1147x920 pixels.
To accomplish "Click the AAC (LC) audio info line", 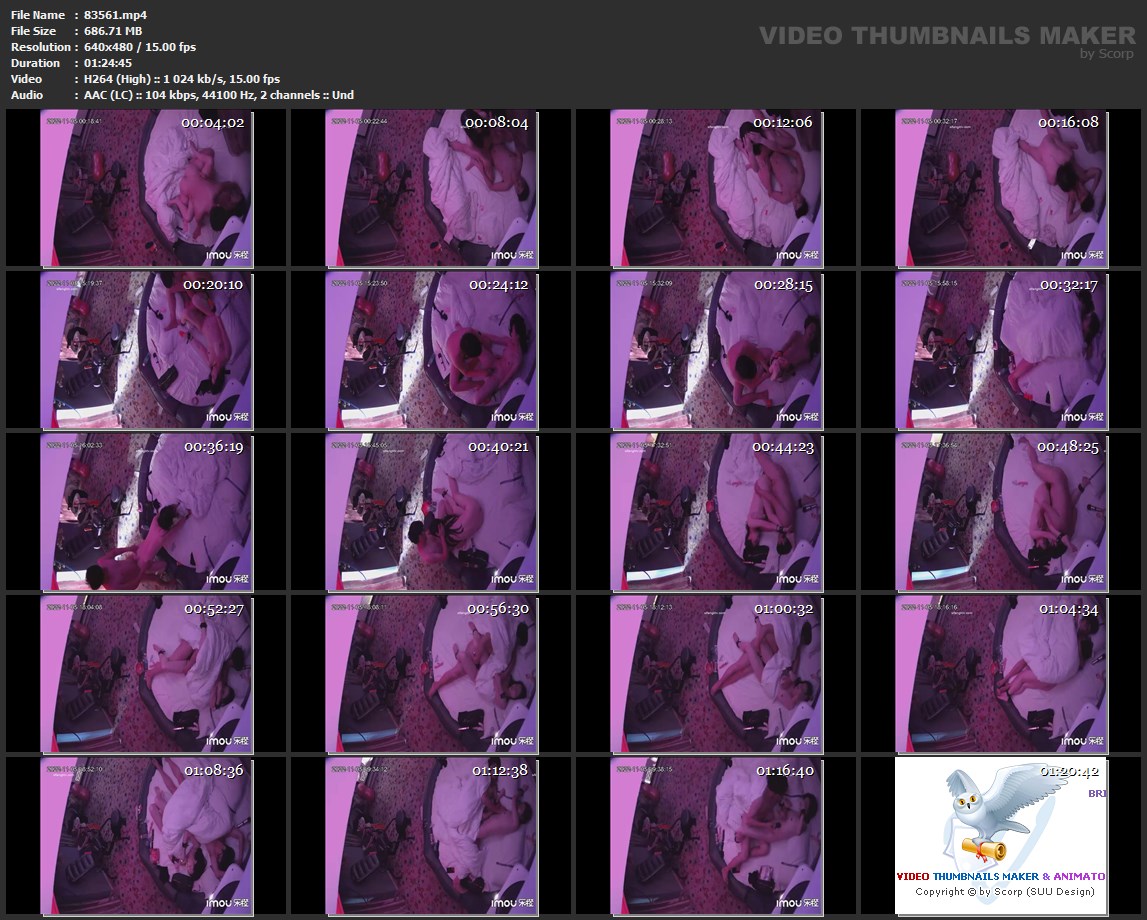I will (219, 95).
